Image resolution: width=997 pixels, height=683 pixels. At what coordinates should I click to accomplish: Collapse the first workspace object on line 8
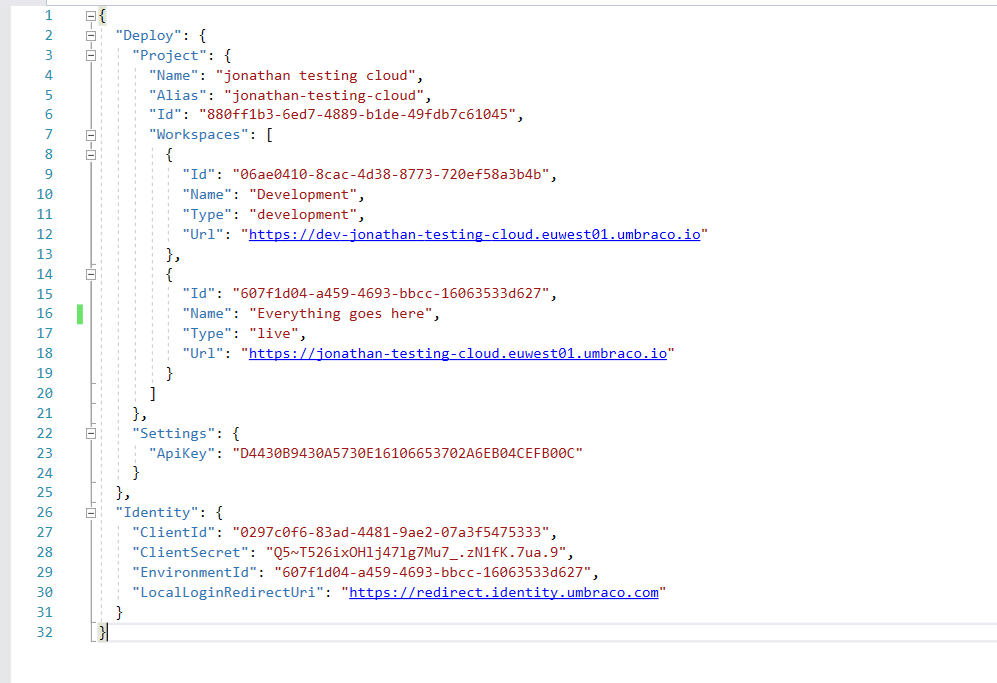[x=91, y=155]
